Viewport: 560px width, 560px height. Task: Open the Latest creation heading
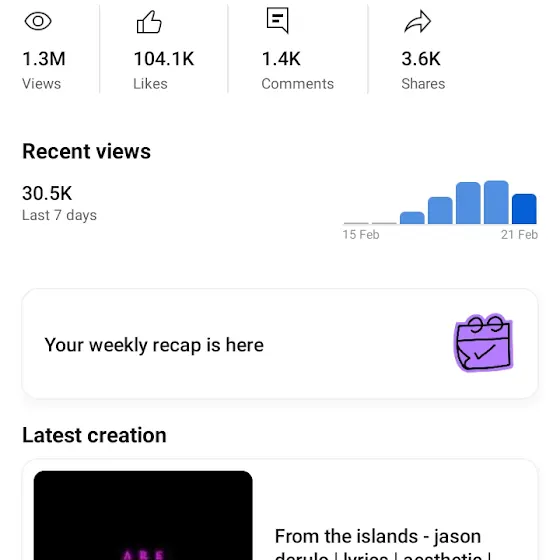click(x=94, y=435)
